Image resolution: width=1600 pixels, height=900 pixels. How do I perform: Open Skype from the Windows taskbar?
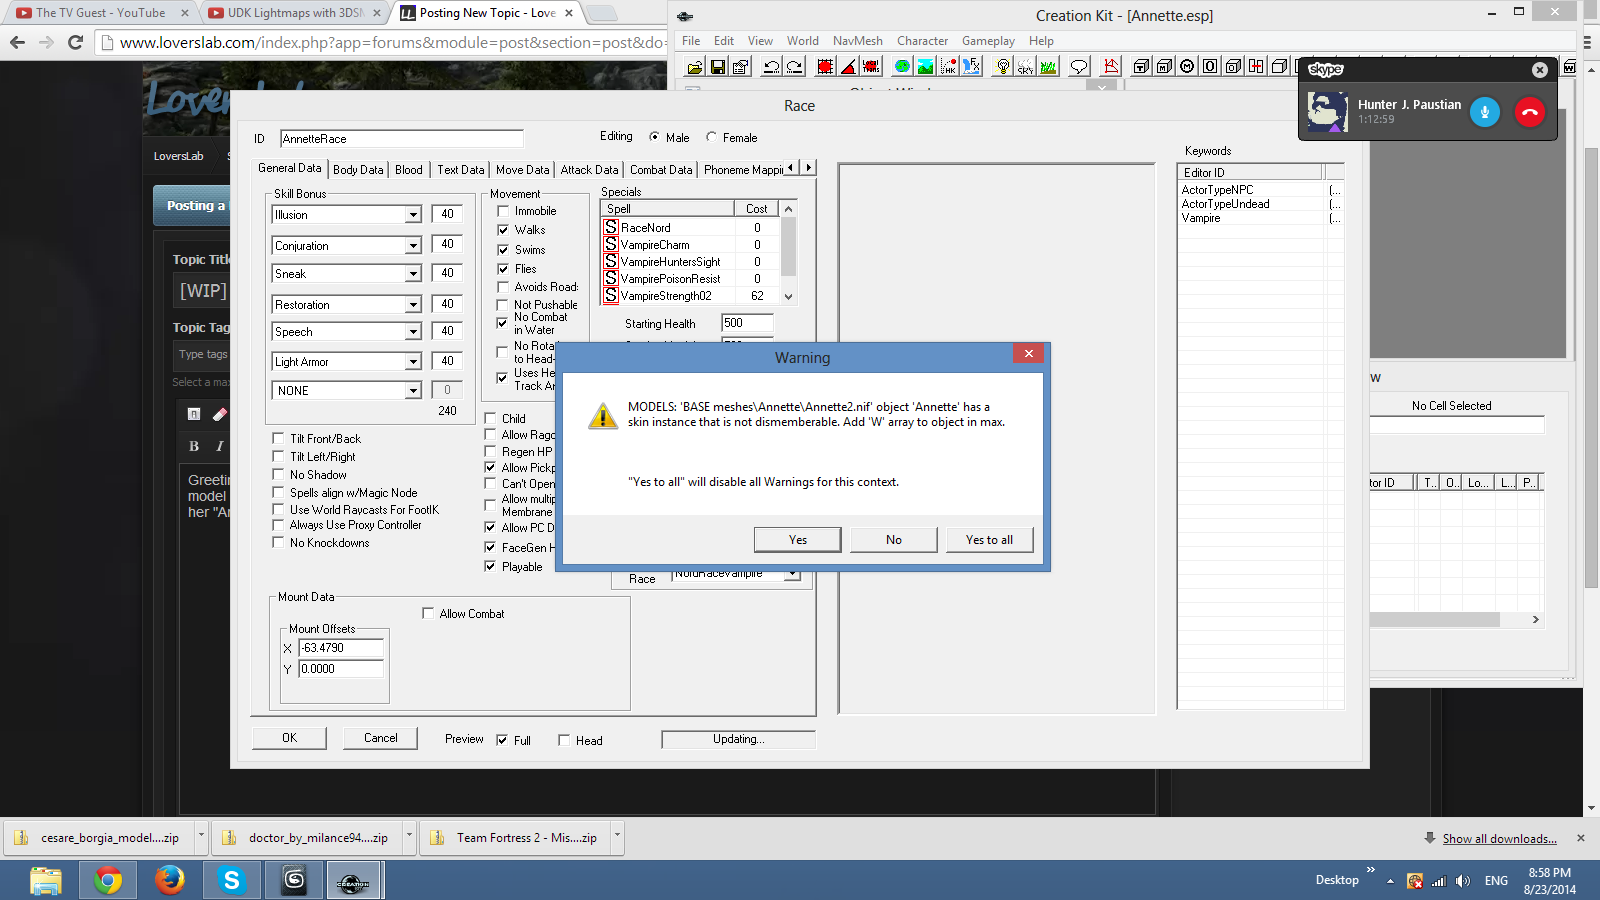(232, 880)
